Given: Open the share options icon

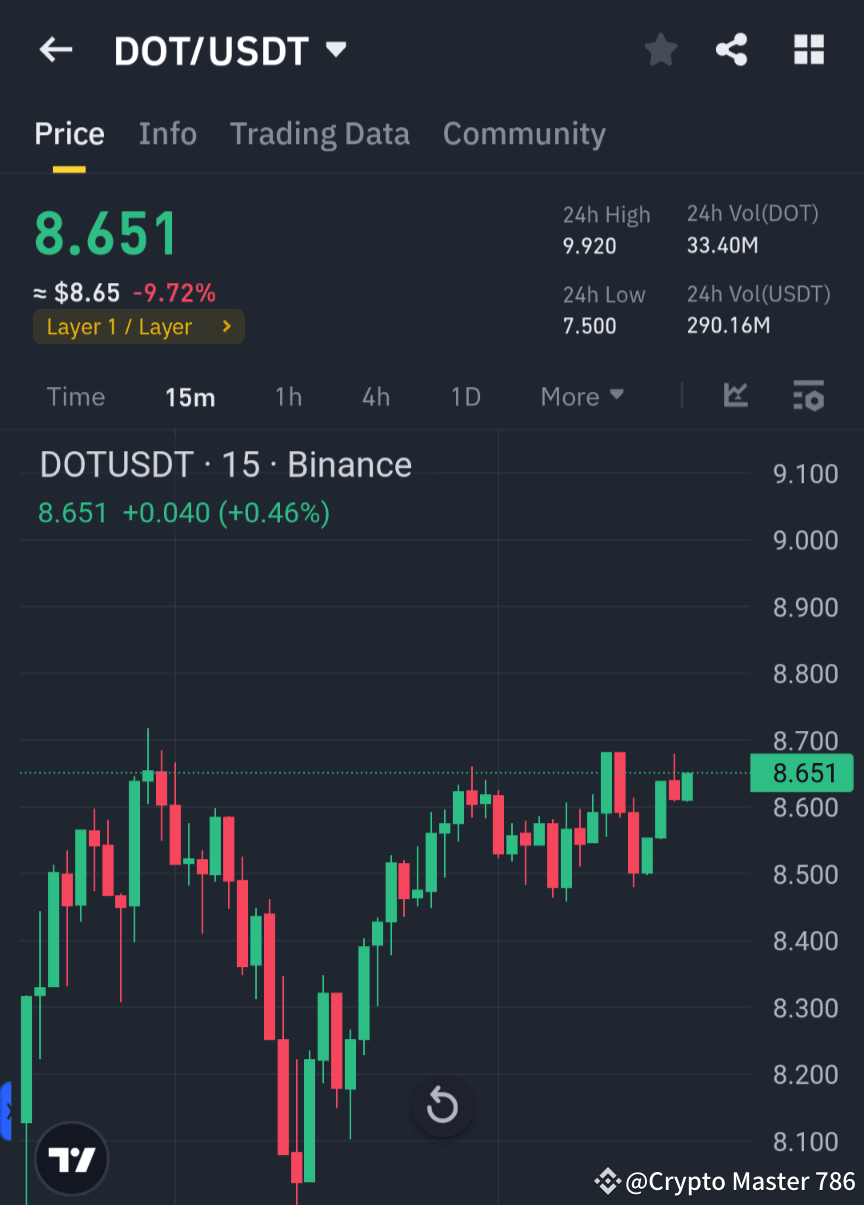Looking at the screenshot, I should pos(731,49).
